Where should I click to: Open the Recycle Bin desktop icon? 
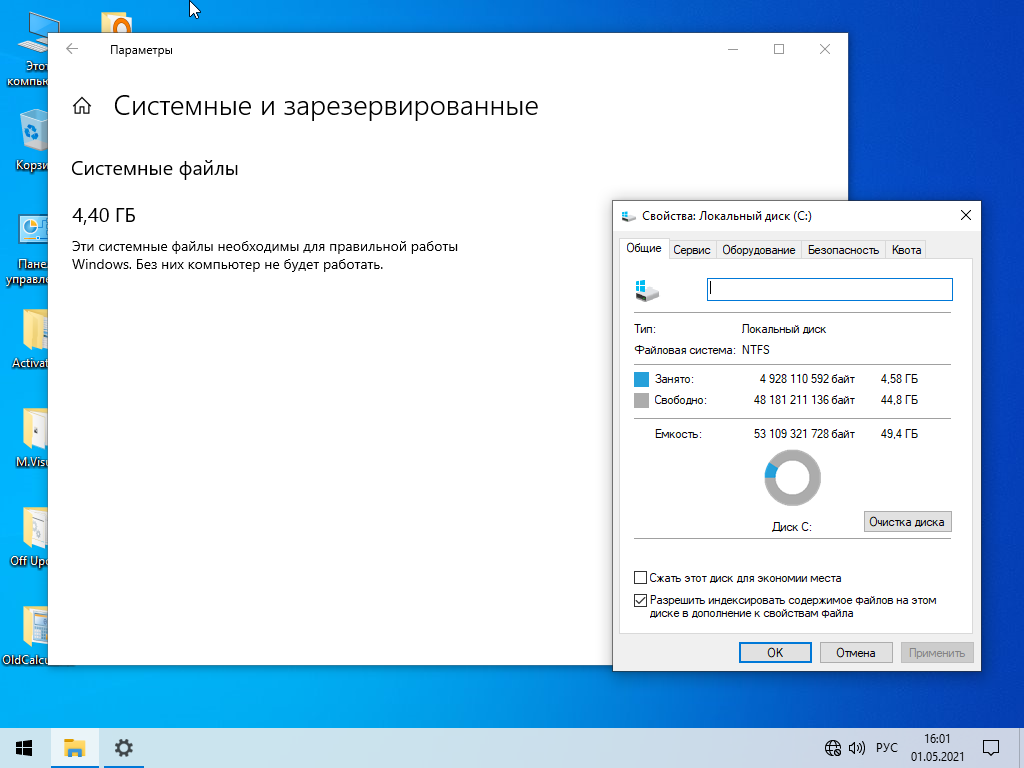pyautogui.click(x=30, y=140)
